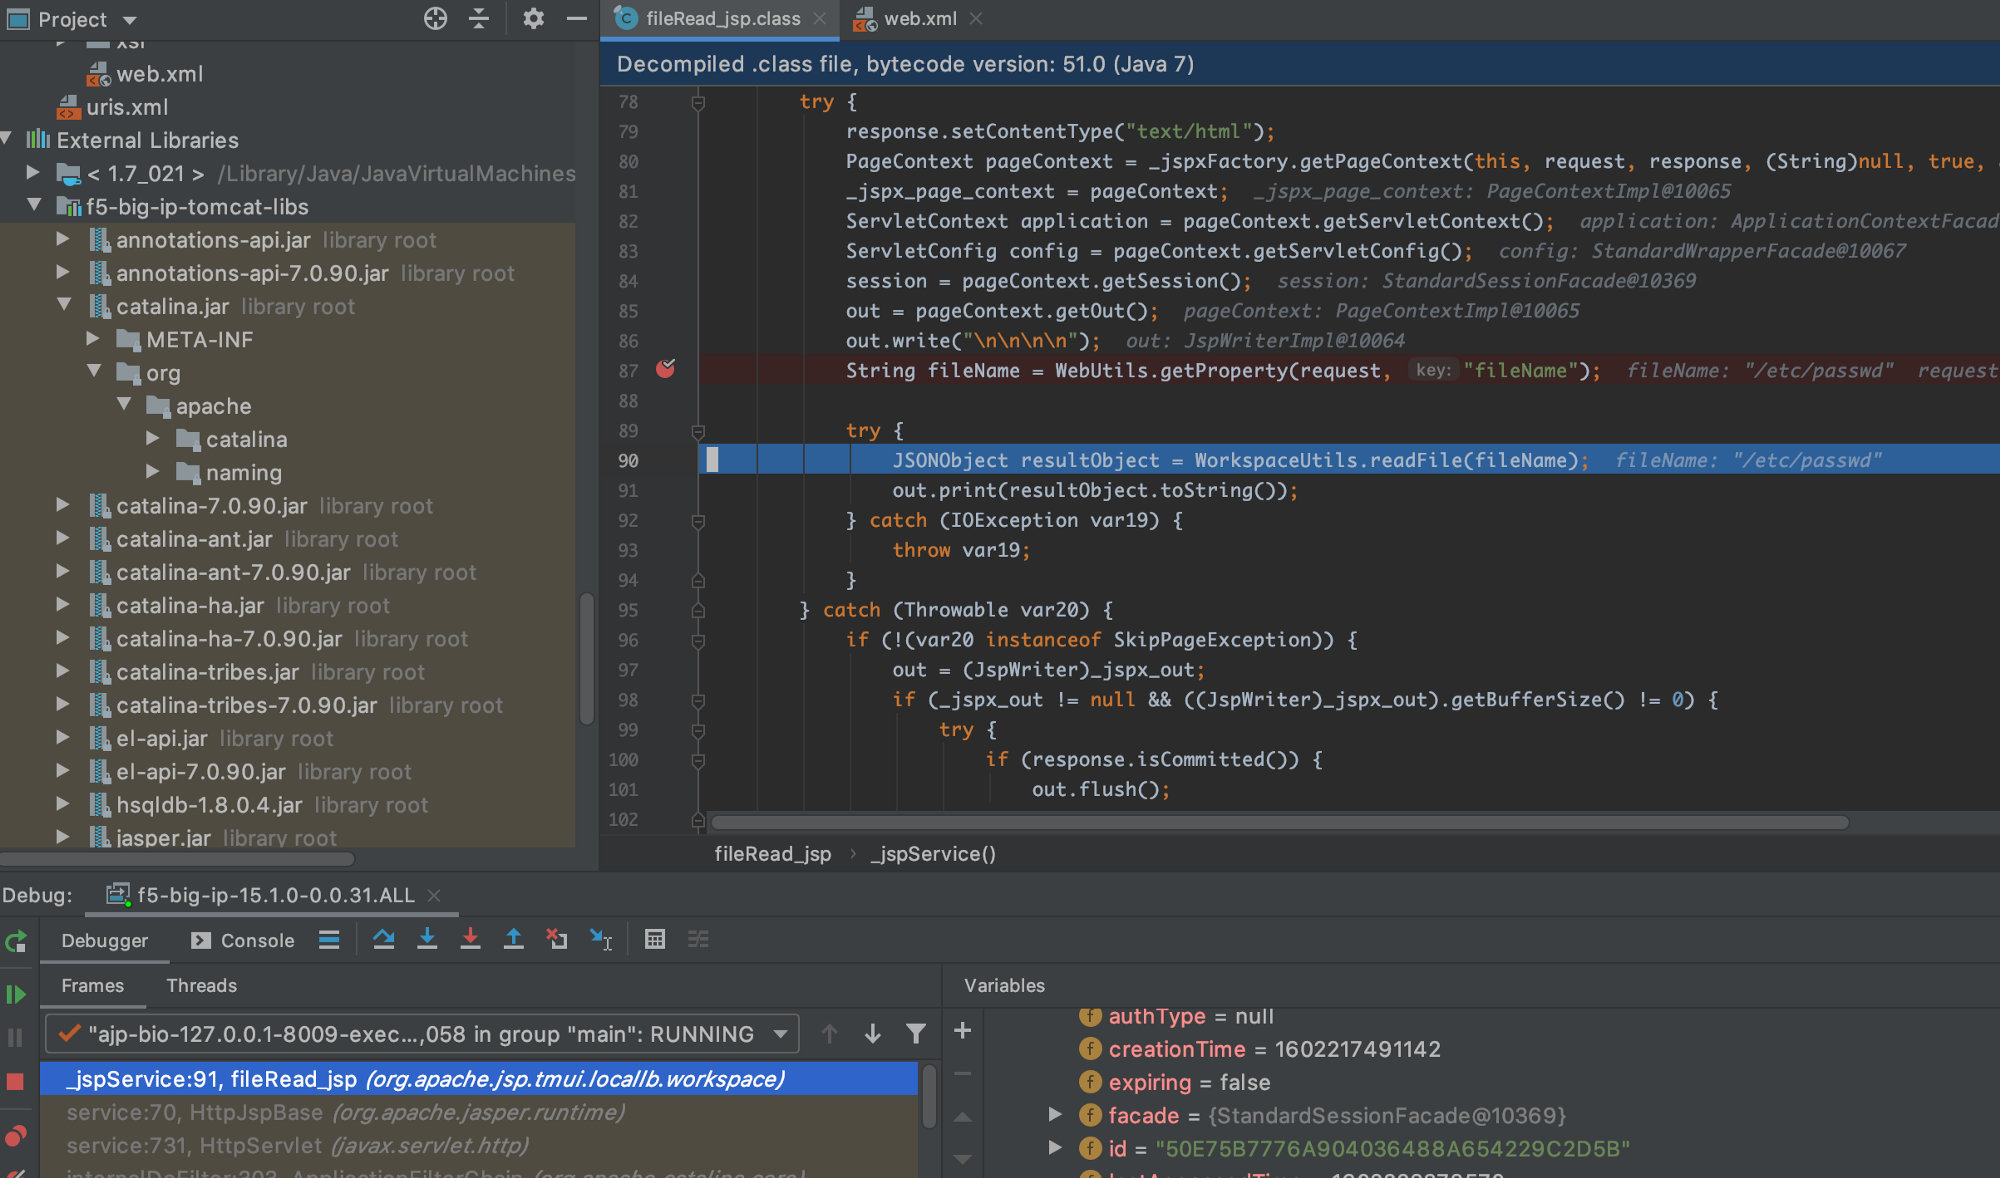Switch to the web.xml editor tab

919,19
